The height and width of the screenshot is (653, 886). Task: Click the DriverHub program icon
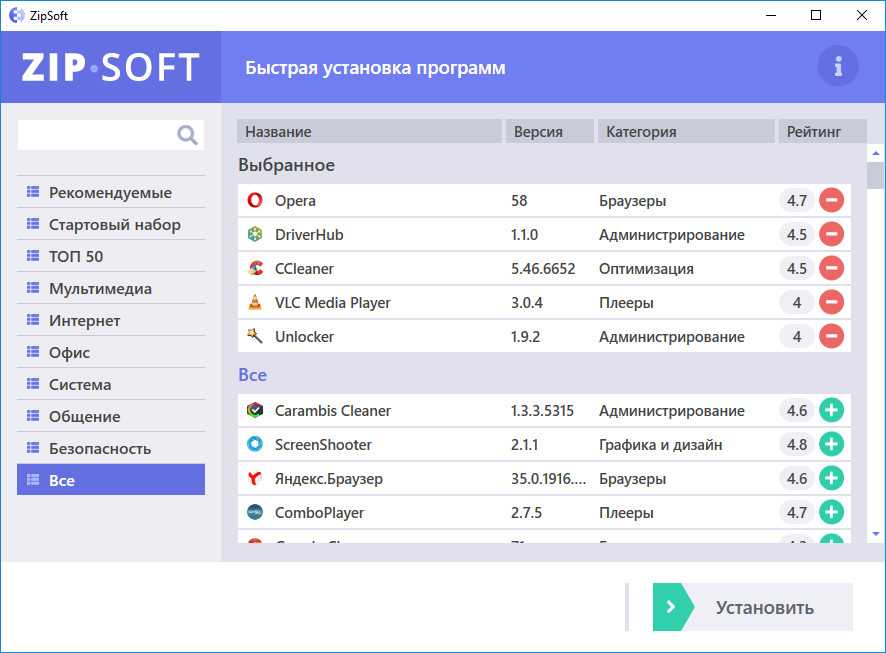point(254,235)
